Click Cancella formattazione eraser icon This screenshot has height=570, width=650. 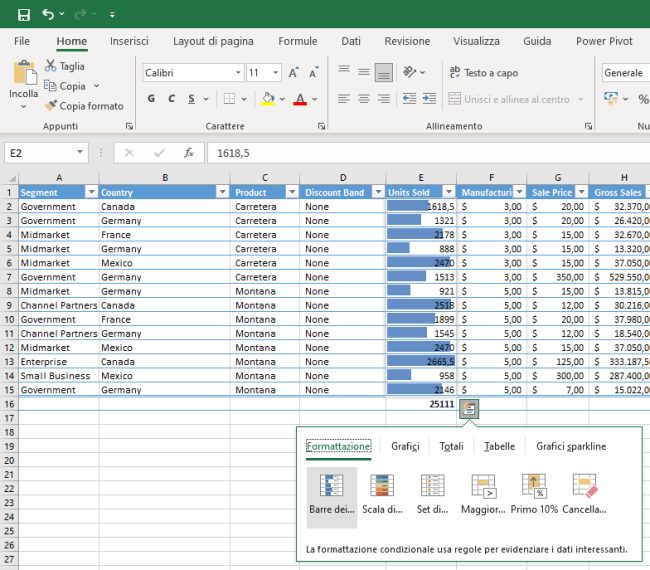coord(584,486)
